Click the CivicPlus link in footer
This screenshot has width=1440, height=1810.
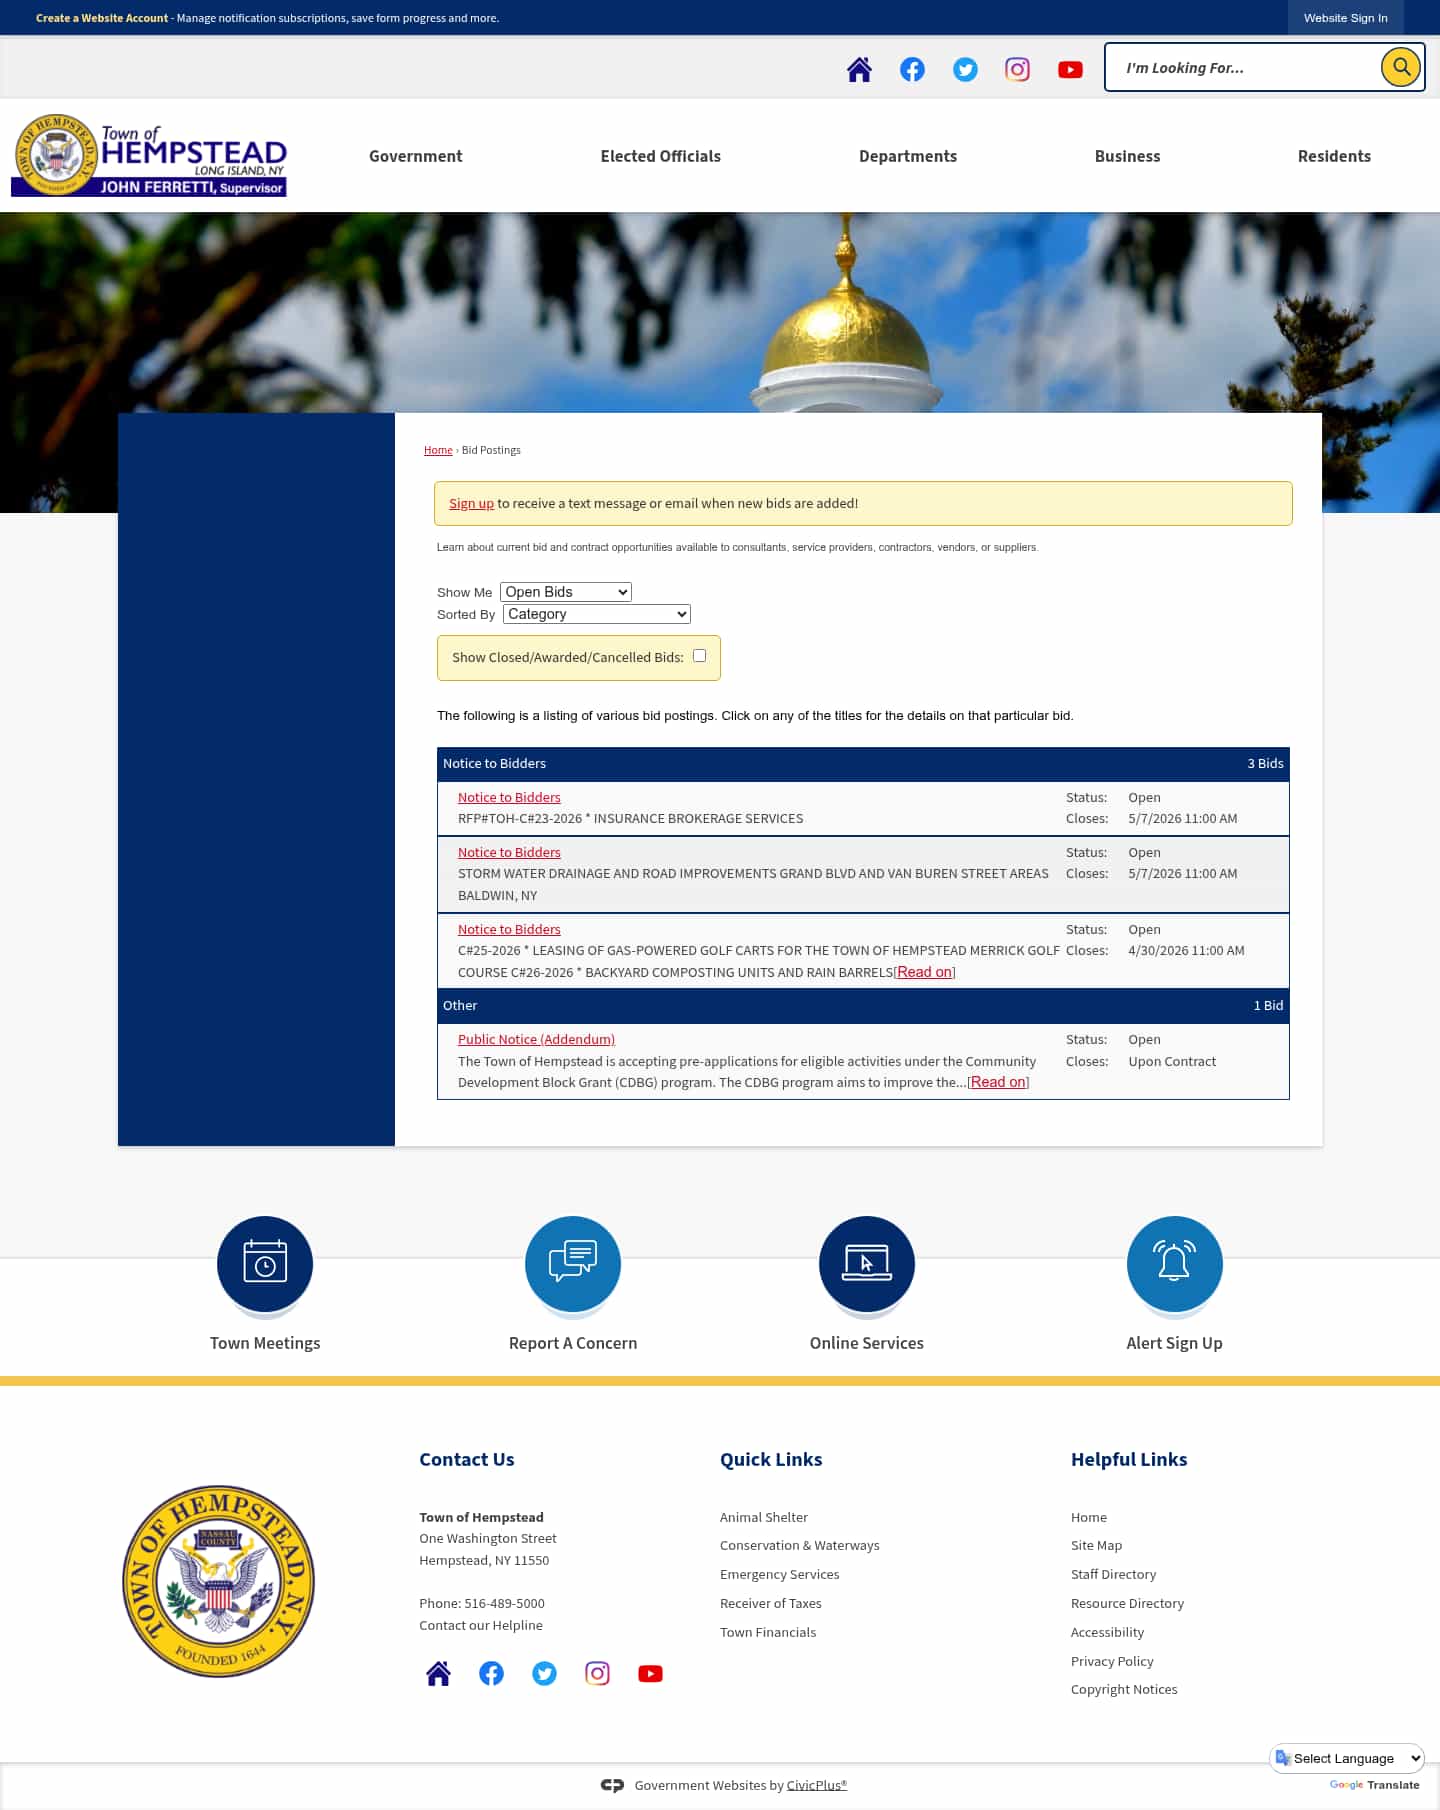817,1785
